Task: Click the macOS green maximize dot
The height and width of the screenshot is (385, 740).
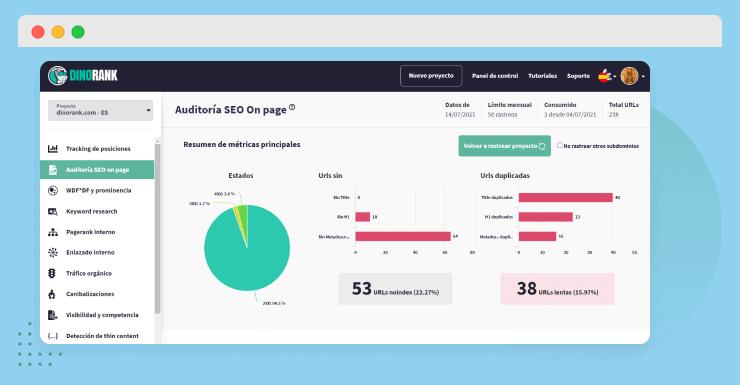Action: point(78,32)
